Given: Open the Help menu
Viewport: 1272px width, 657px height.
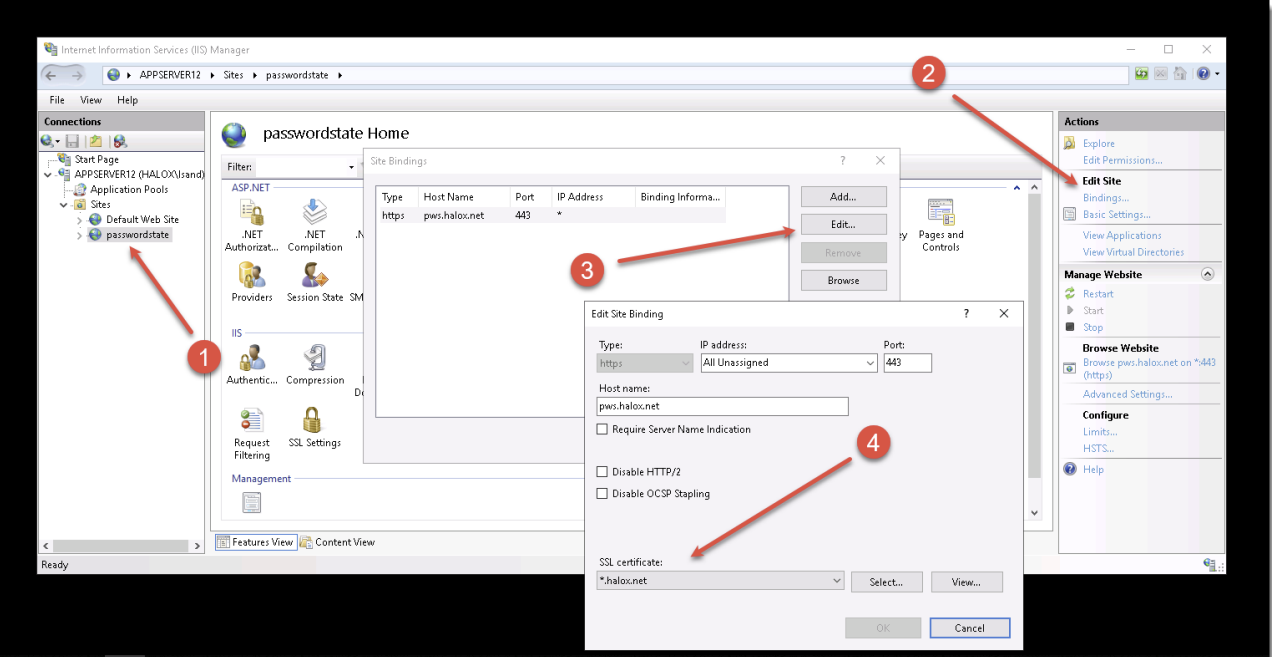Looking at the screenshot, I should 127,100.
